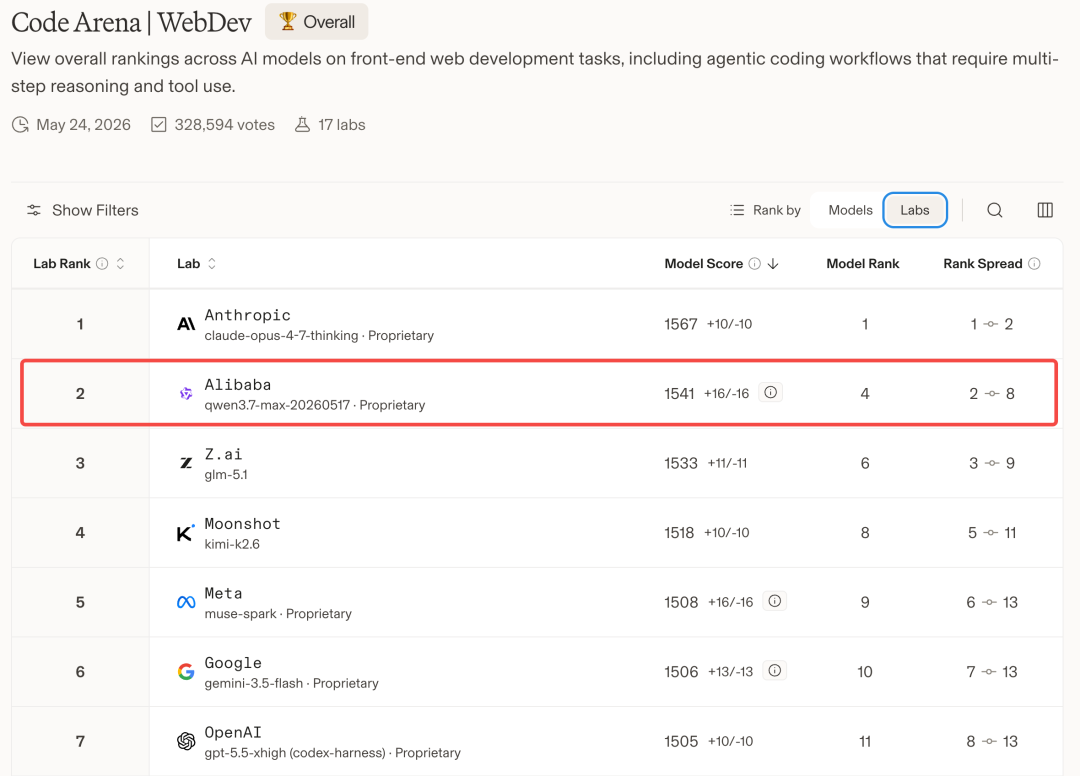Click gpt-5.5-xhigh (codex-harness) model text
This screenshot has height=776, width=1080.
coord(295,753)
